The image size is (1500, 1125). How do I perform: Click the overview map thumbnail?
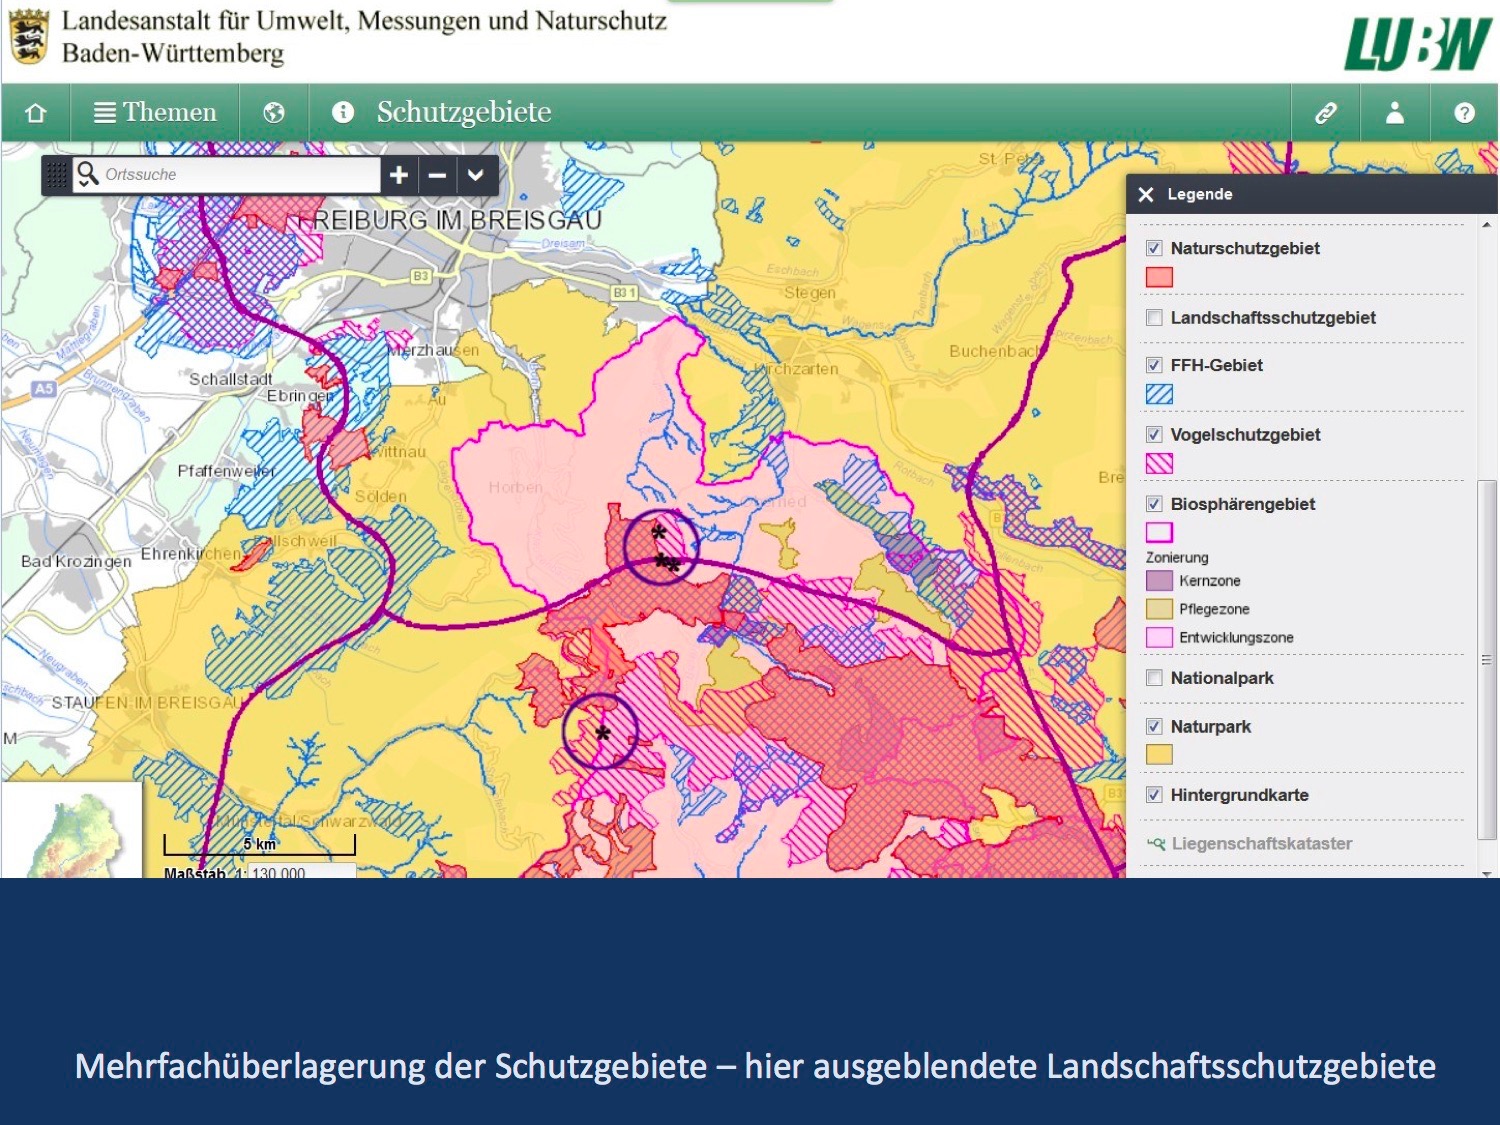[x=72, y=830]
